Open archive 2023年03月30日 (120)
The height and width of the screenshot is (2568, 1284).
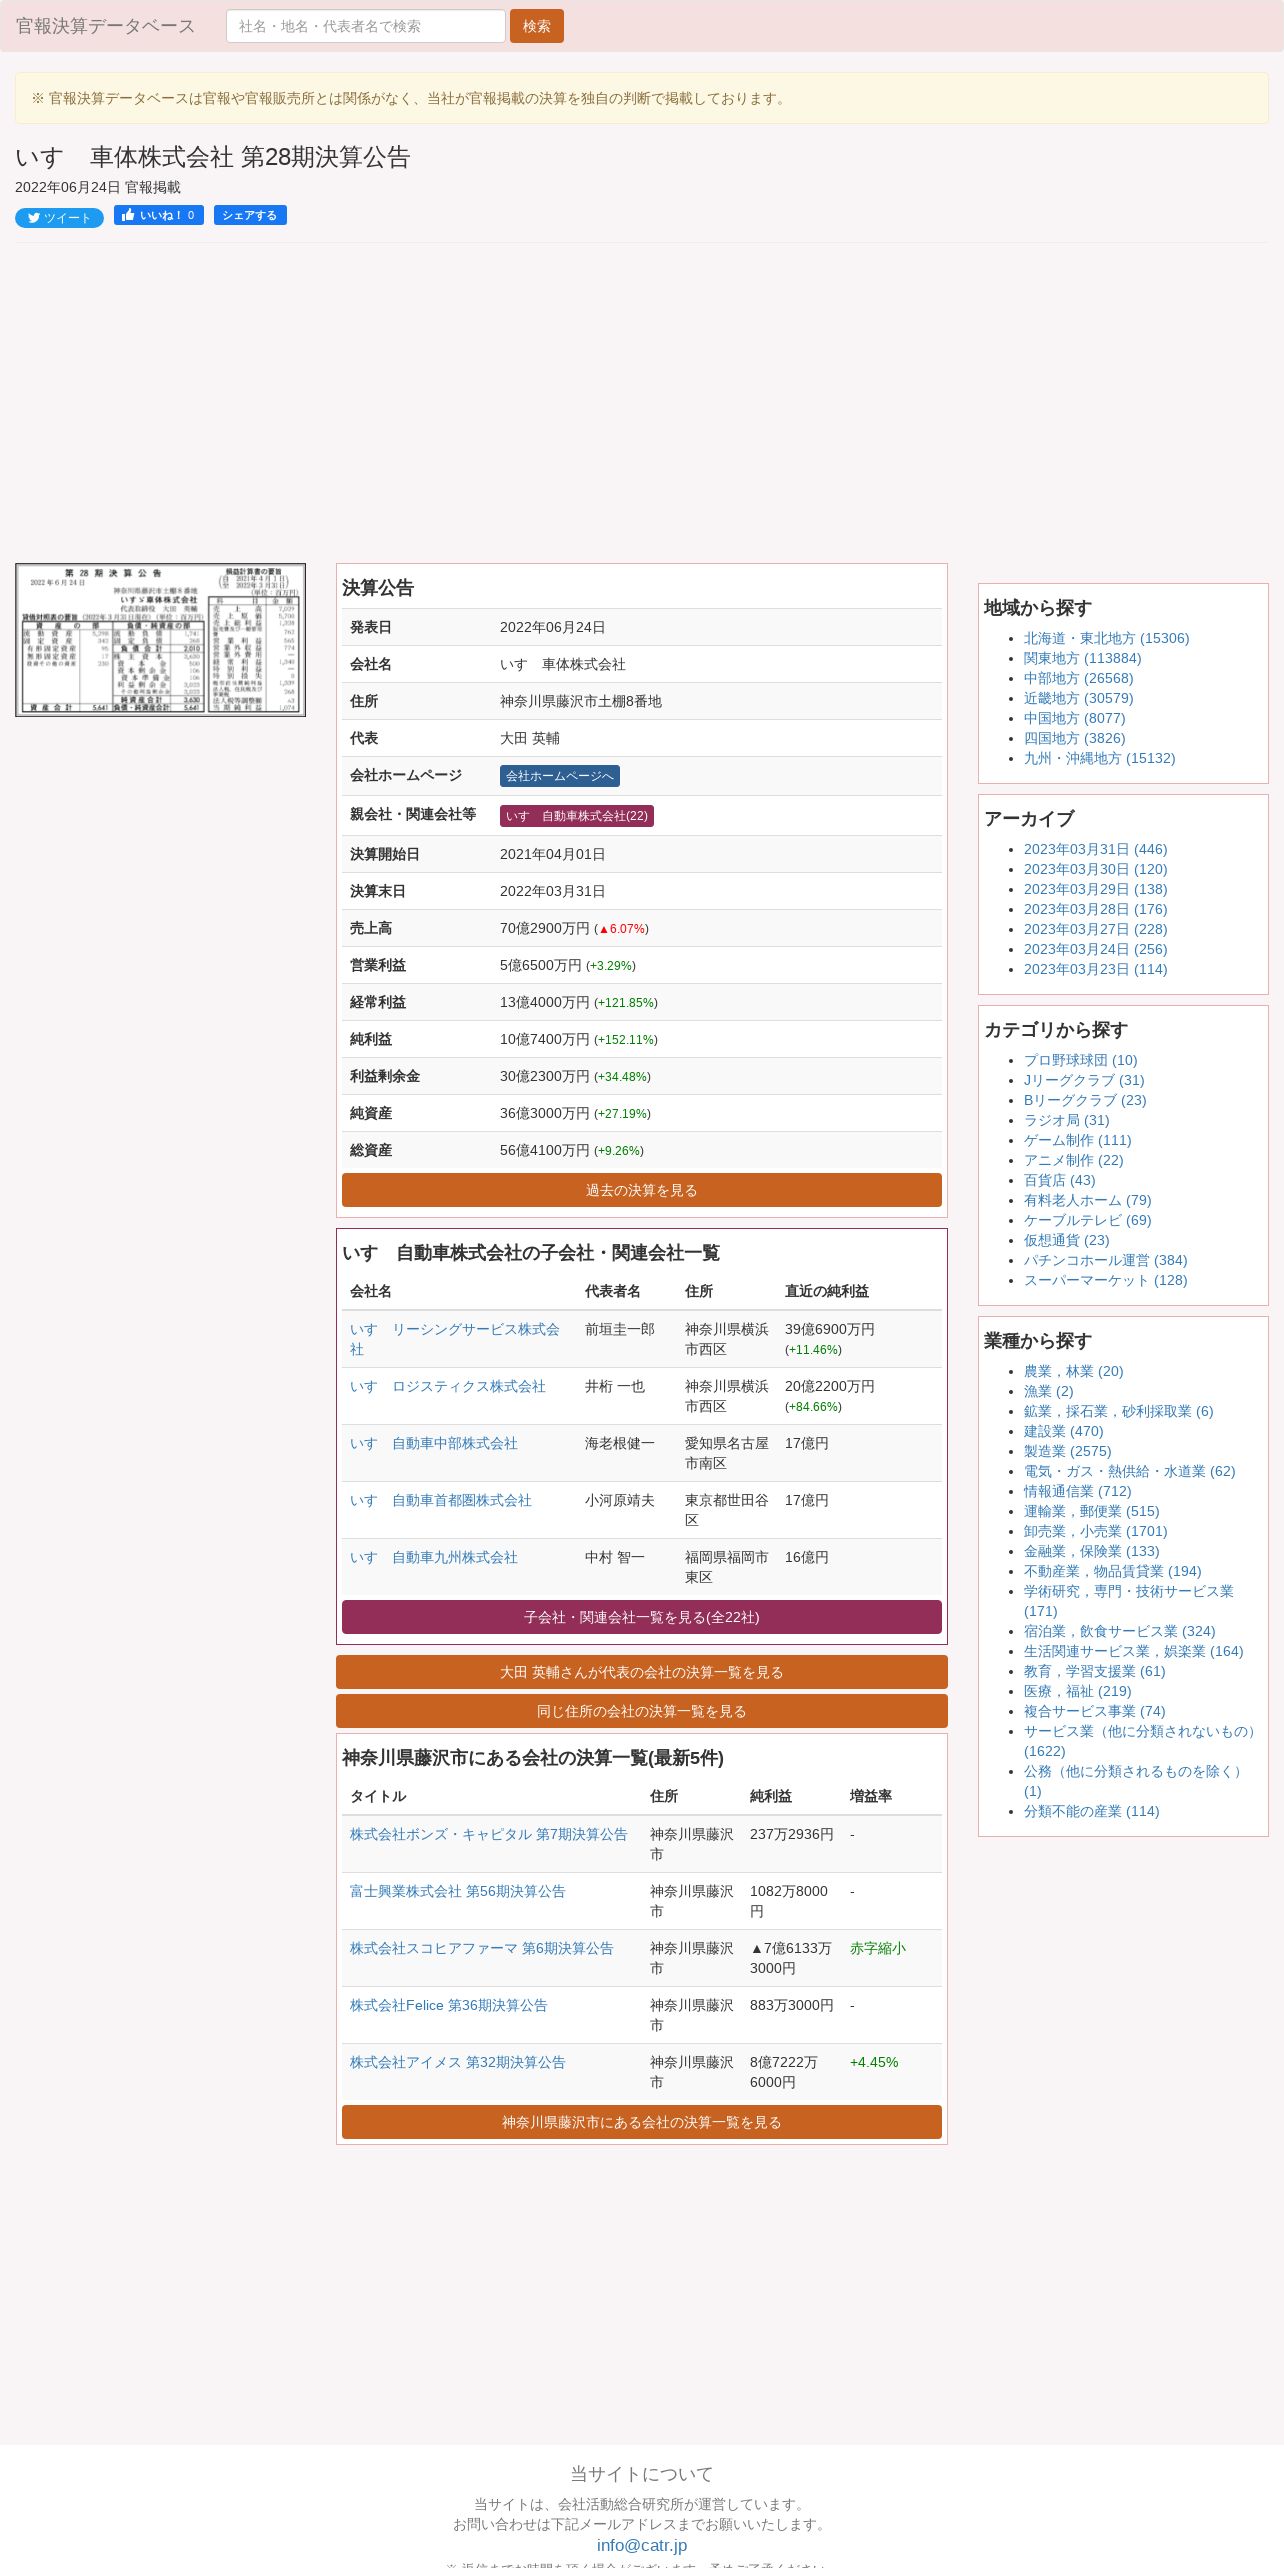(x=1095, y=869)
